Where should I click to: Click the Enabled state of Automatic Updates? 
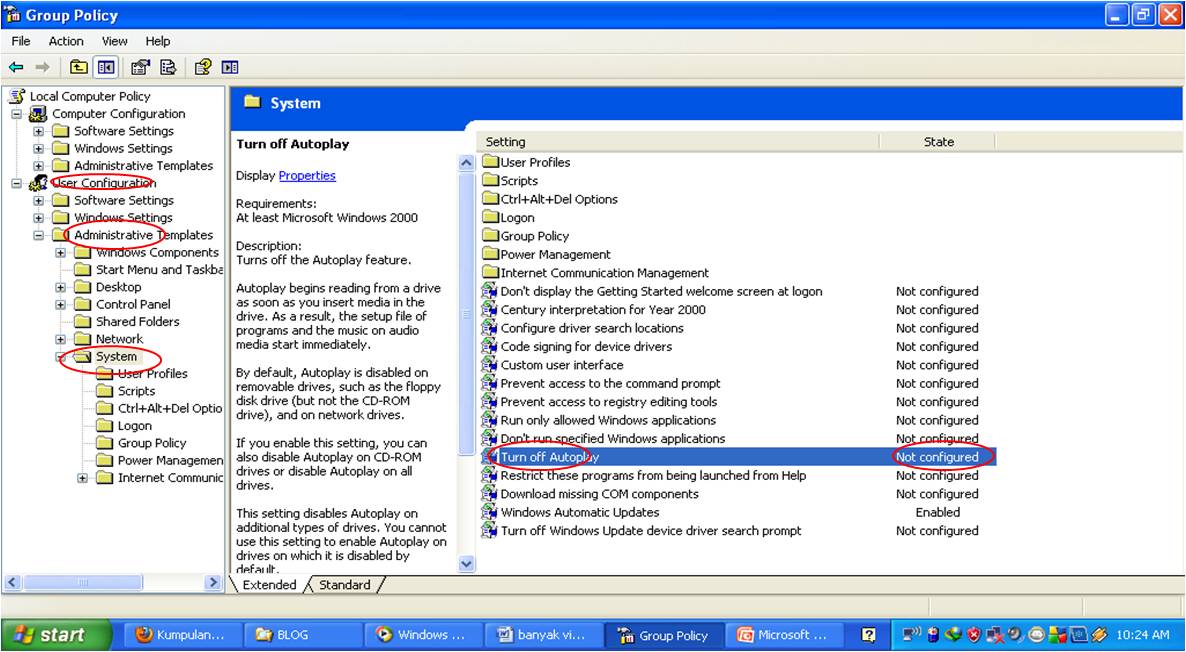pyautogui.click(x=938, y=512)
